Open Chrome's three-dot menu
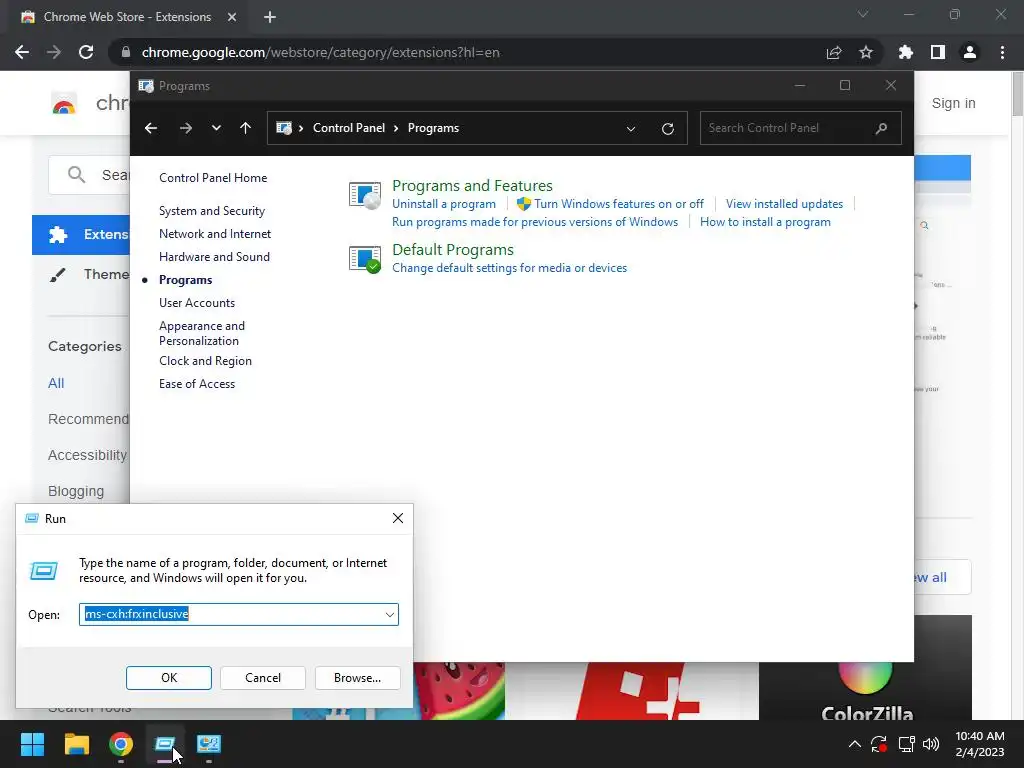The width and height of the screenshot is (1024, 768). (x=1002, y=52)
